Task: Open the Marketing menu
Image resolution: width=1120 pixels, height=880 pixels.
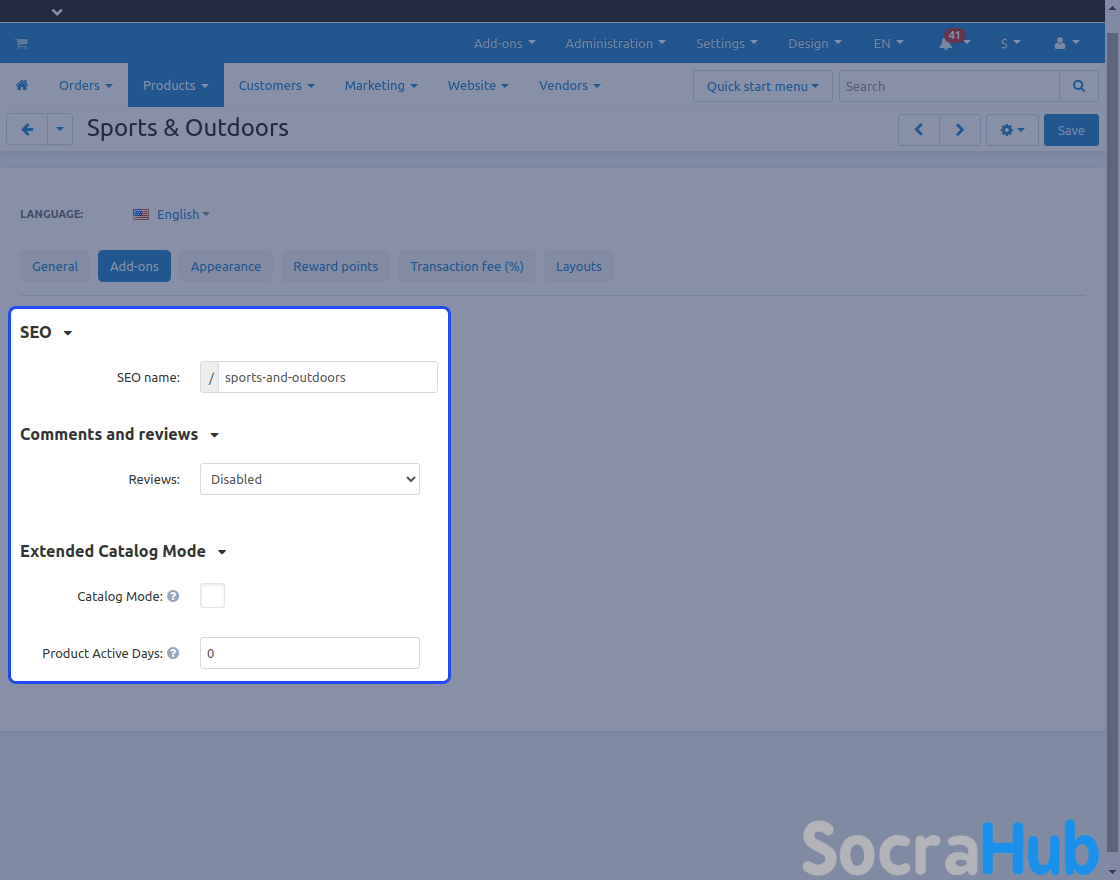Action: [x=380, y=86]
